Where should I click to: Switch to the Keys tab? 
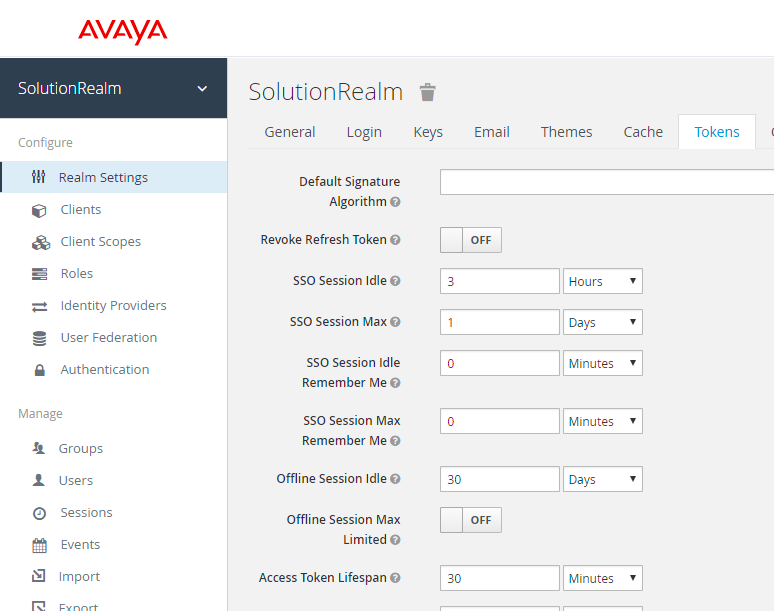[428, 132]
